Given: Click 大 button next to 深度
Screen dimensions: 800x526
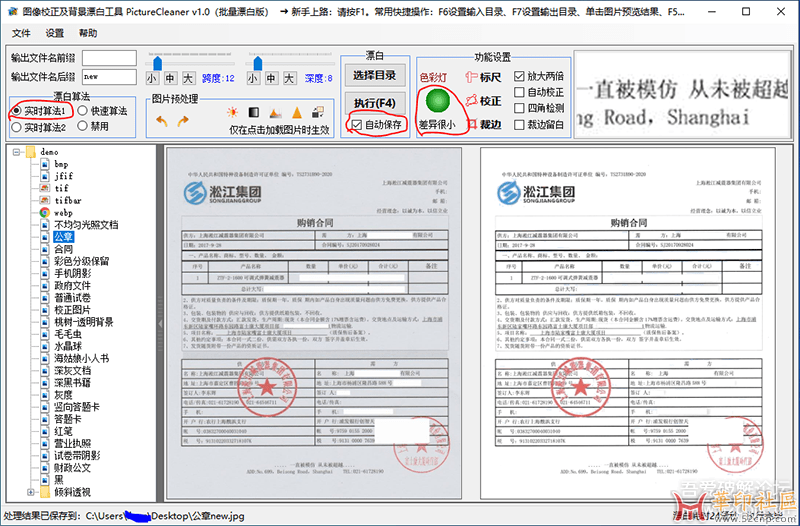Looking at the screenshot, I should coord(289,78).
